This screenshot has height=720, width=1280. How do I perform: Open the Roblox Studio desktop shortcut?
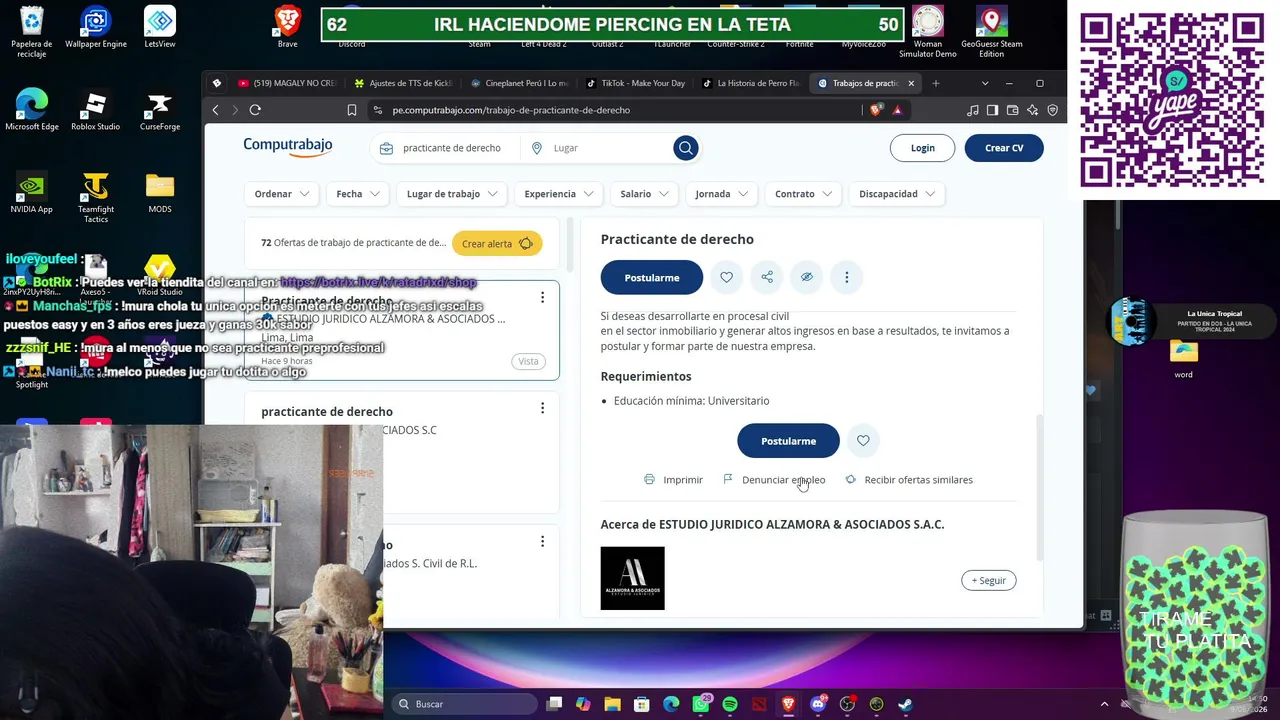tap(96, 111)
